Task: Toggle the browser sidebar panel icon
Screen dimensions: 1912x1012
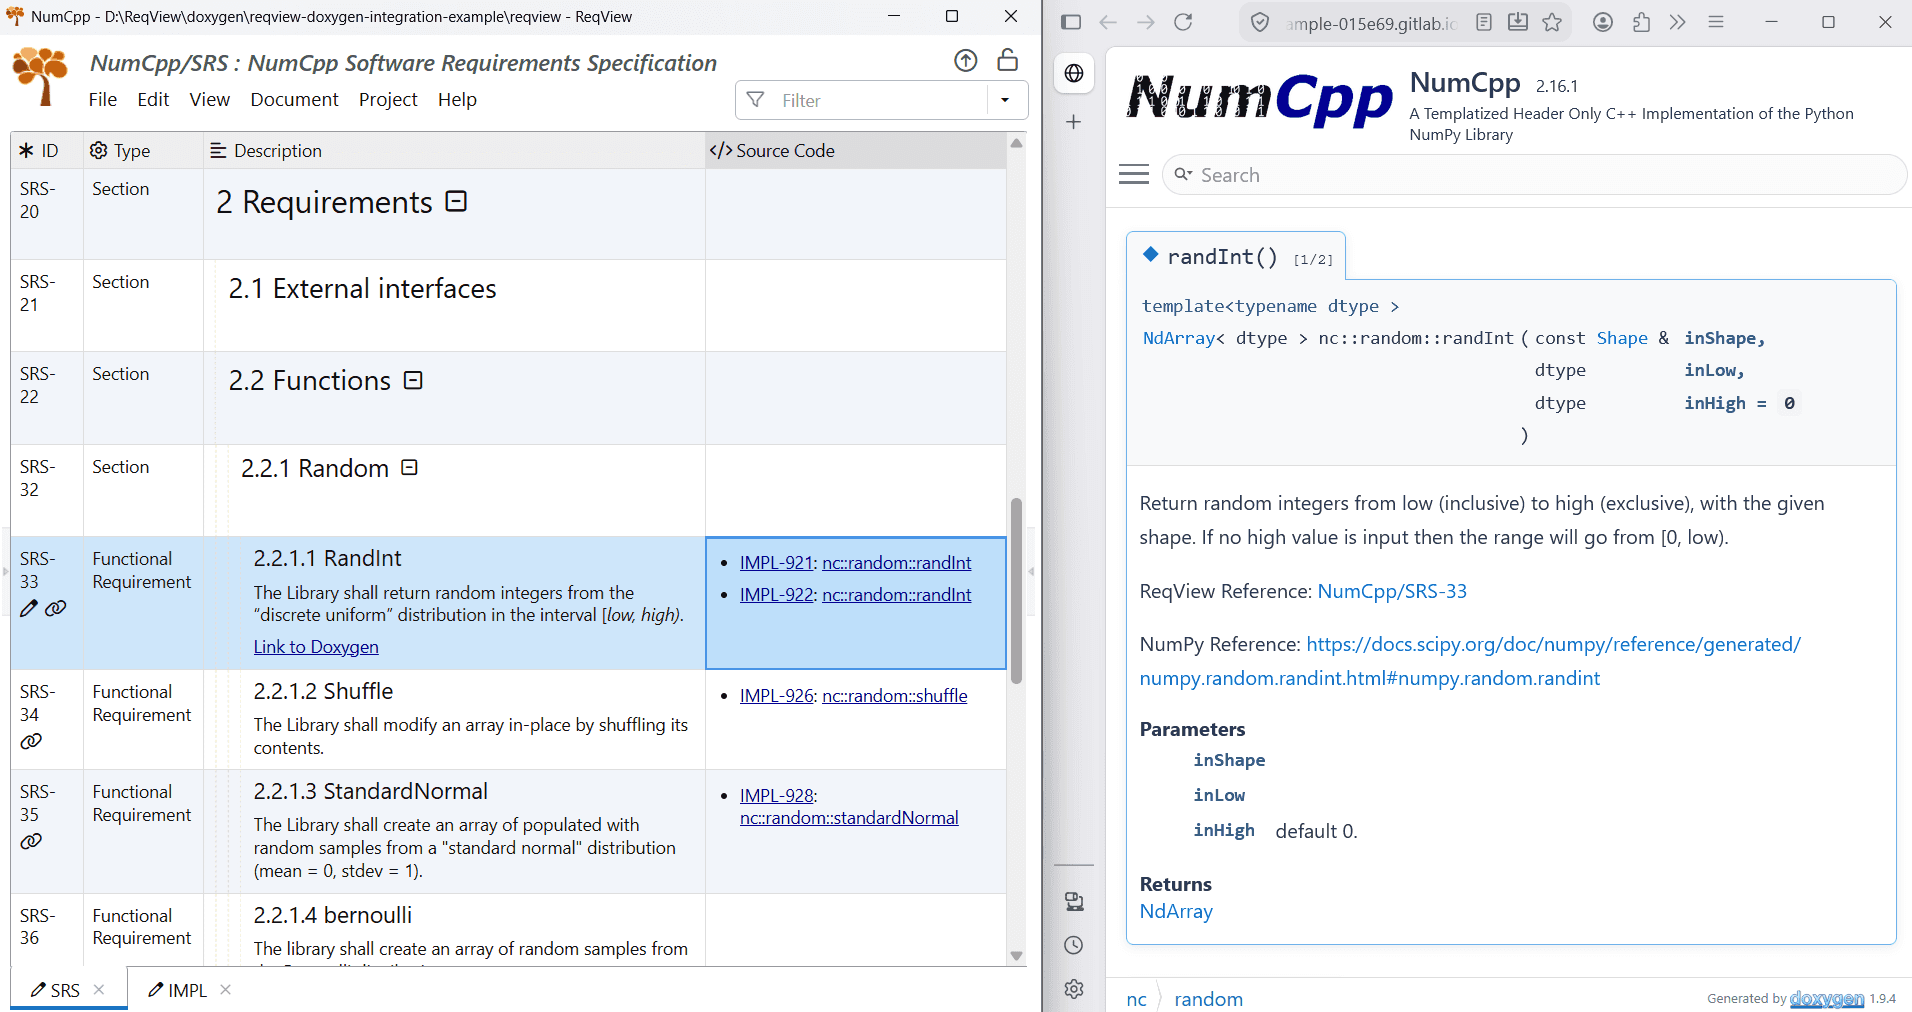Action: coord(1071,22)
